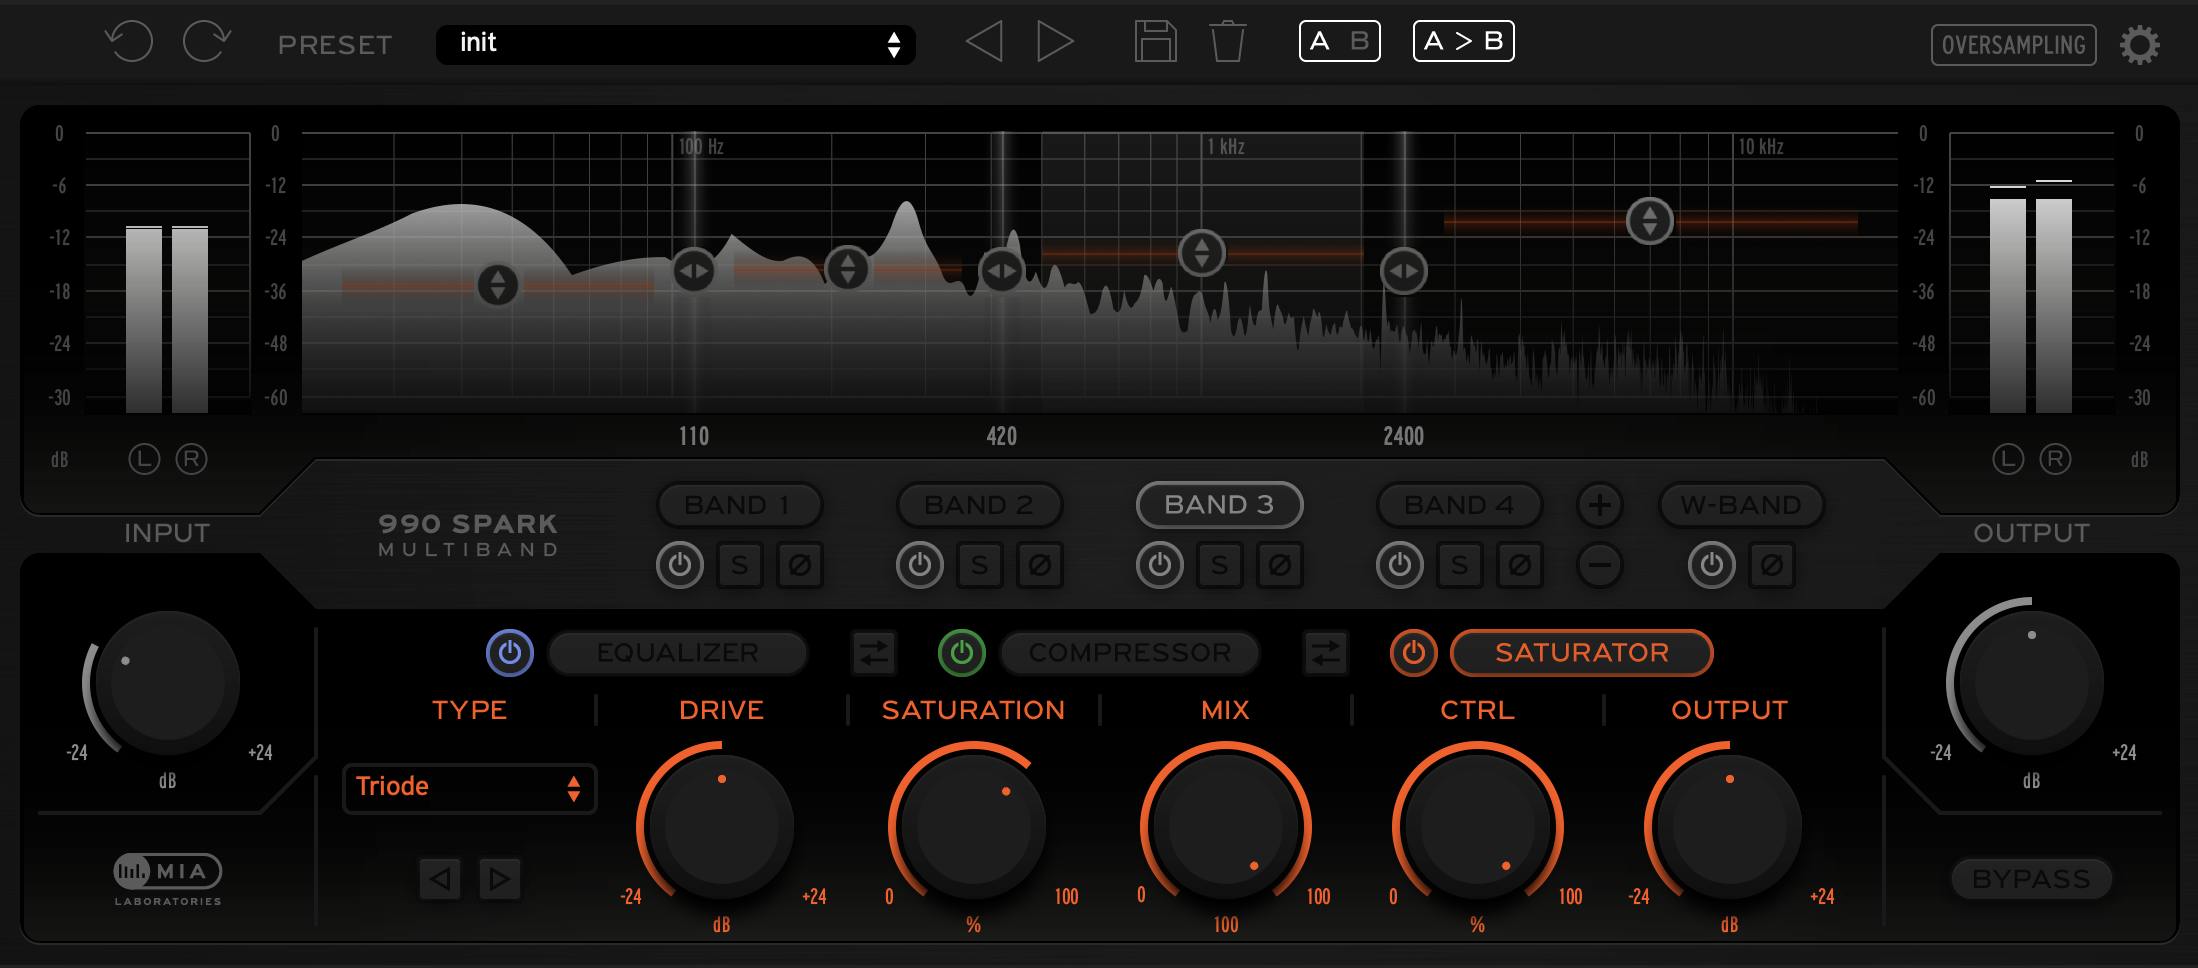Image resolution: width=2198 pixels, height=968 pixels.
Task: Toggle Band 1 power button
Action: pyautogui.click(x=680, y=566)
